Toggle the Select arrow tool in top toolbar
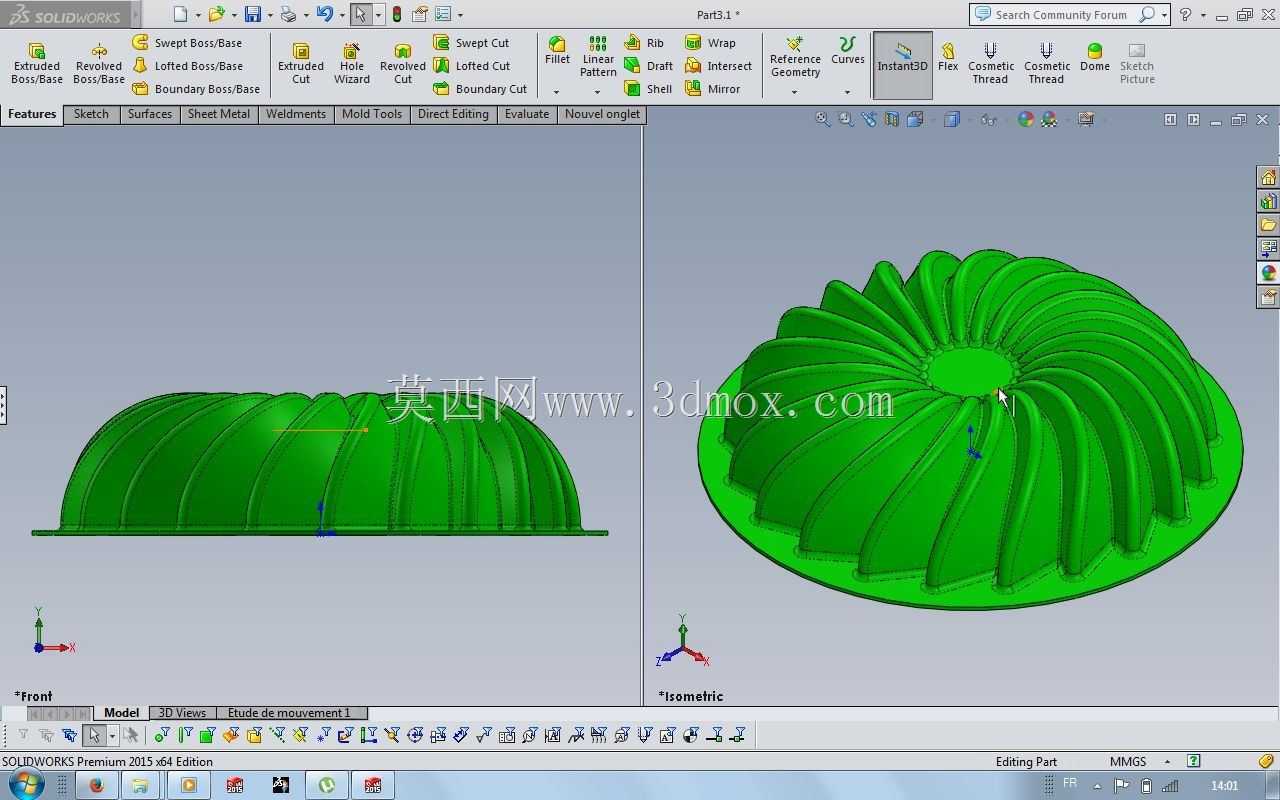The width and height of the screenshot is (1280, 800). point(360,14)
